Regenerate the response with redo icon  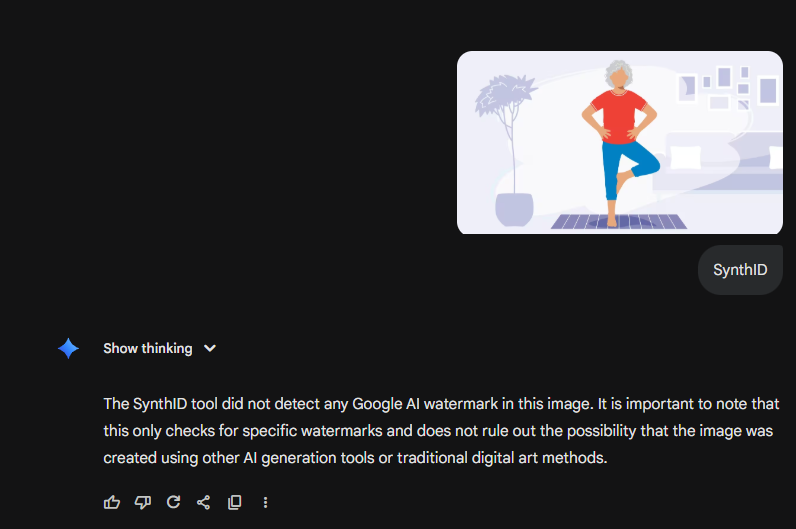point(173,502)
